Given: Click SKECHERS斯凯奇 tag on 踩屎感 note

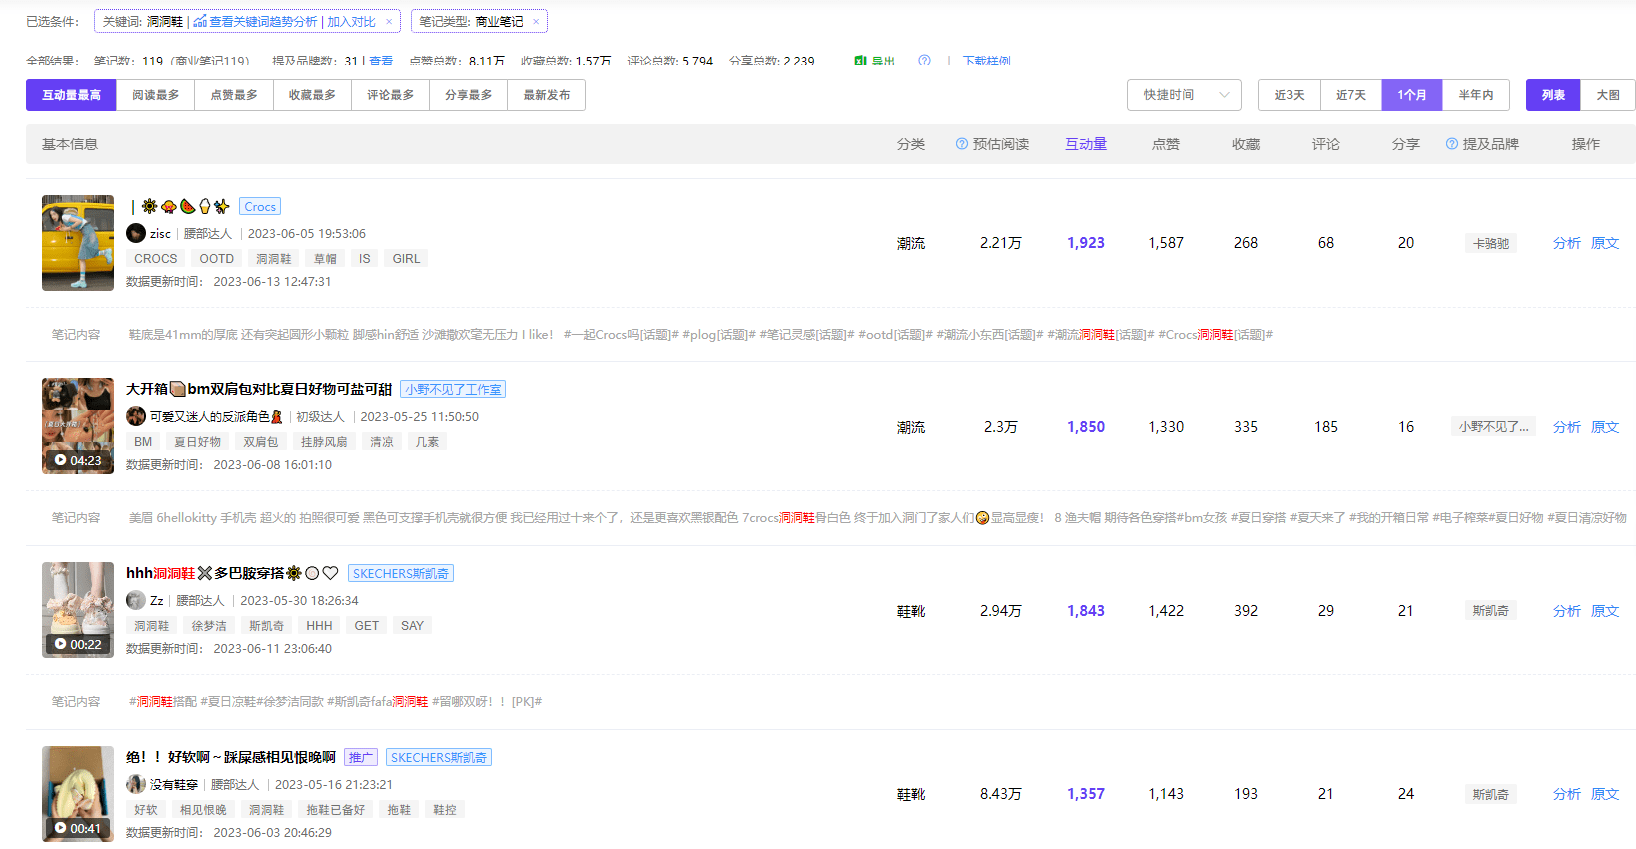Looking at the screenshot, I should click(439, 758).
